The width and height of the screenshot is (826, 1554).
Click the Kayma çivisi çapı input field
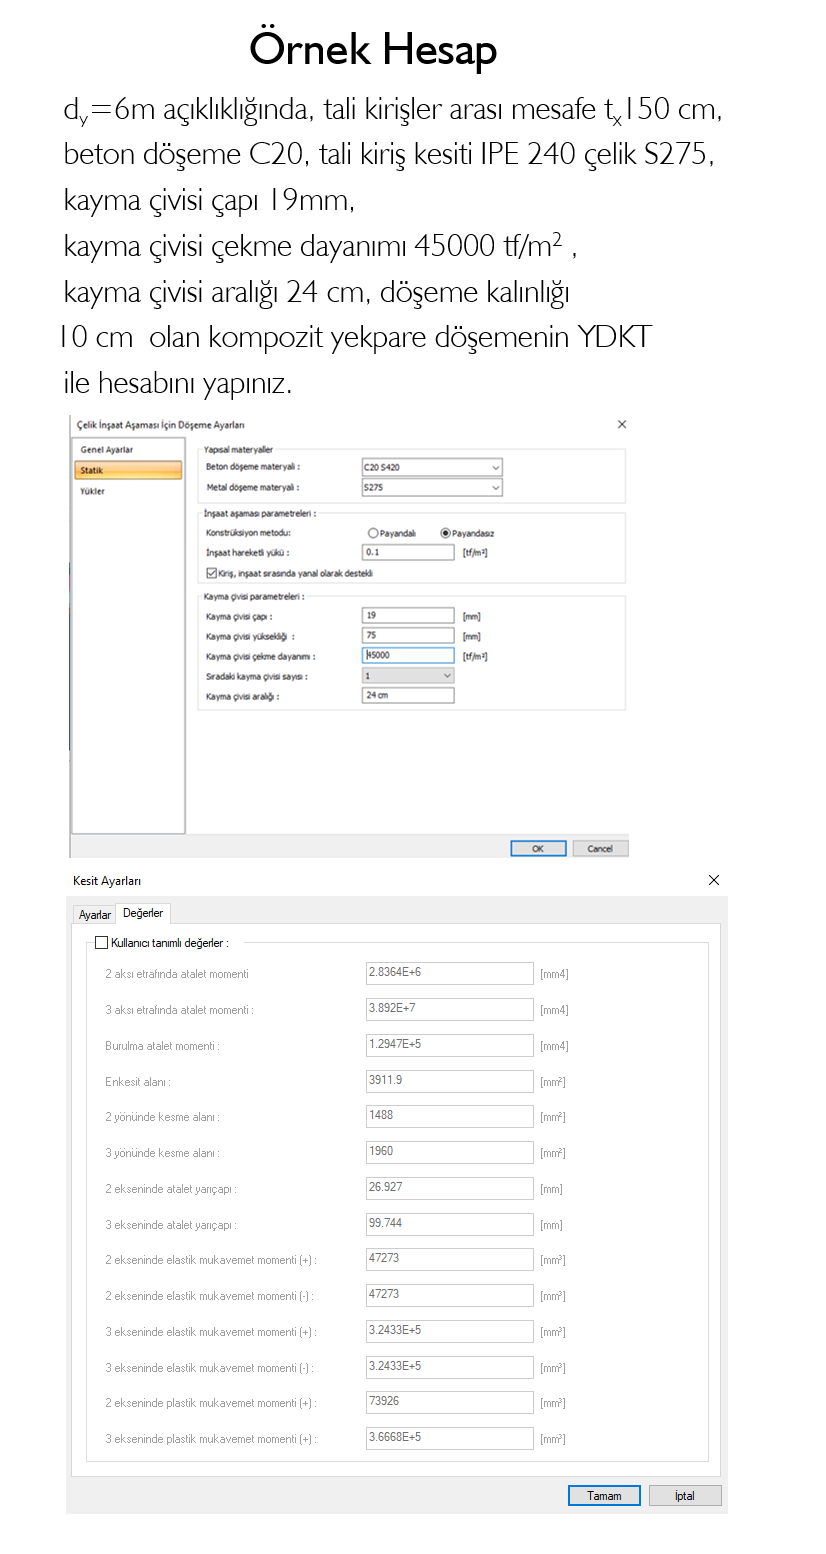click(408, 616)
